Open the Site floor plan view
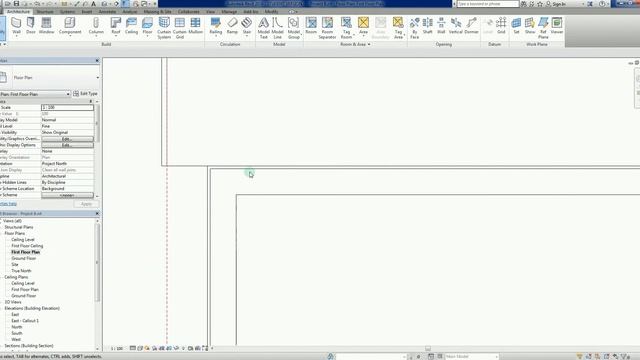This screenshot has height=360, width=640. pyautogui.click(x=15, y=264)
